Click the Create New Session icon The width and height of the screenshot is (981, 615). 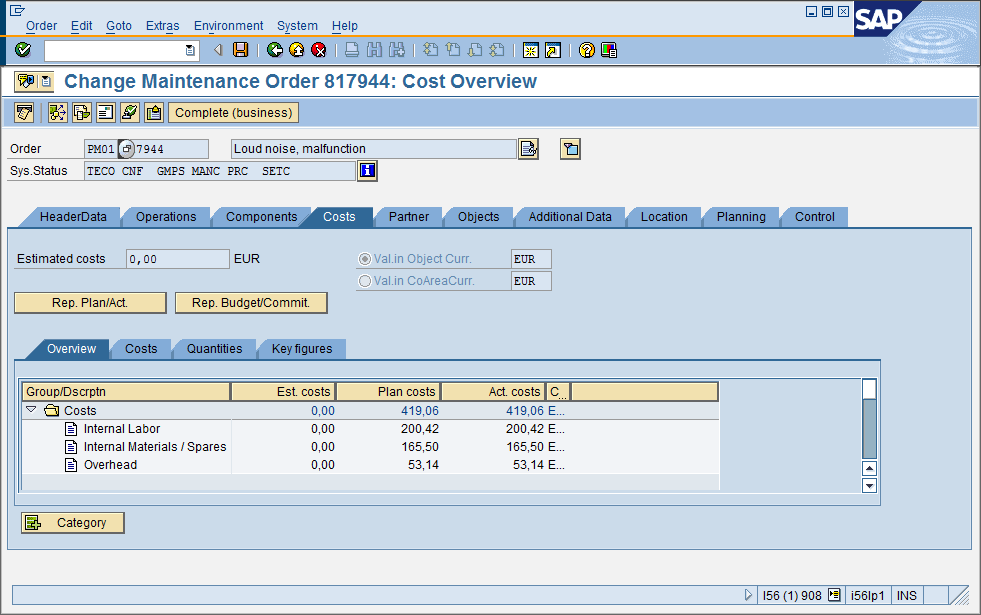coord(531,50)
